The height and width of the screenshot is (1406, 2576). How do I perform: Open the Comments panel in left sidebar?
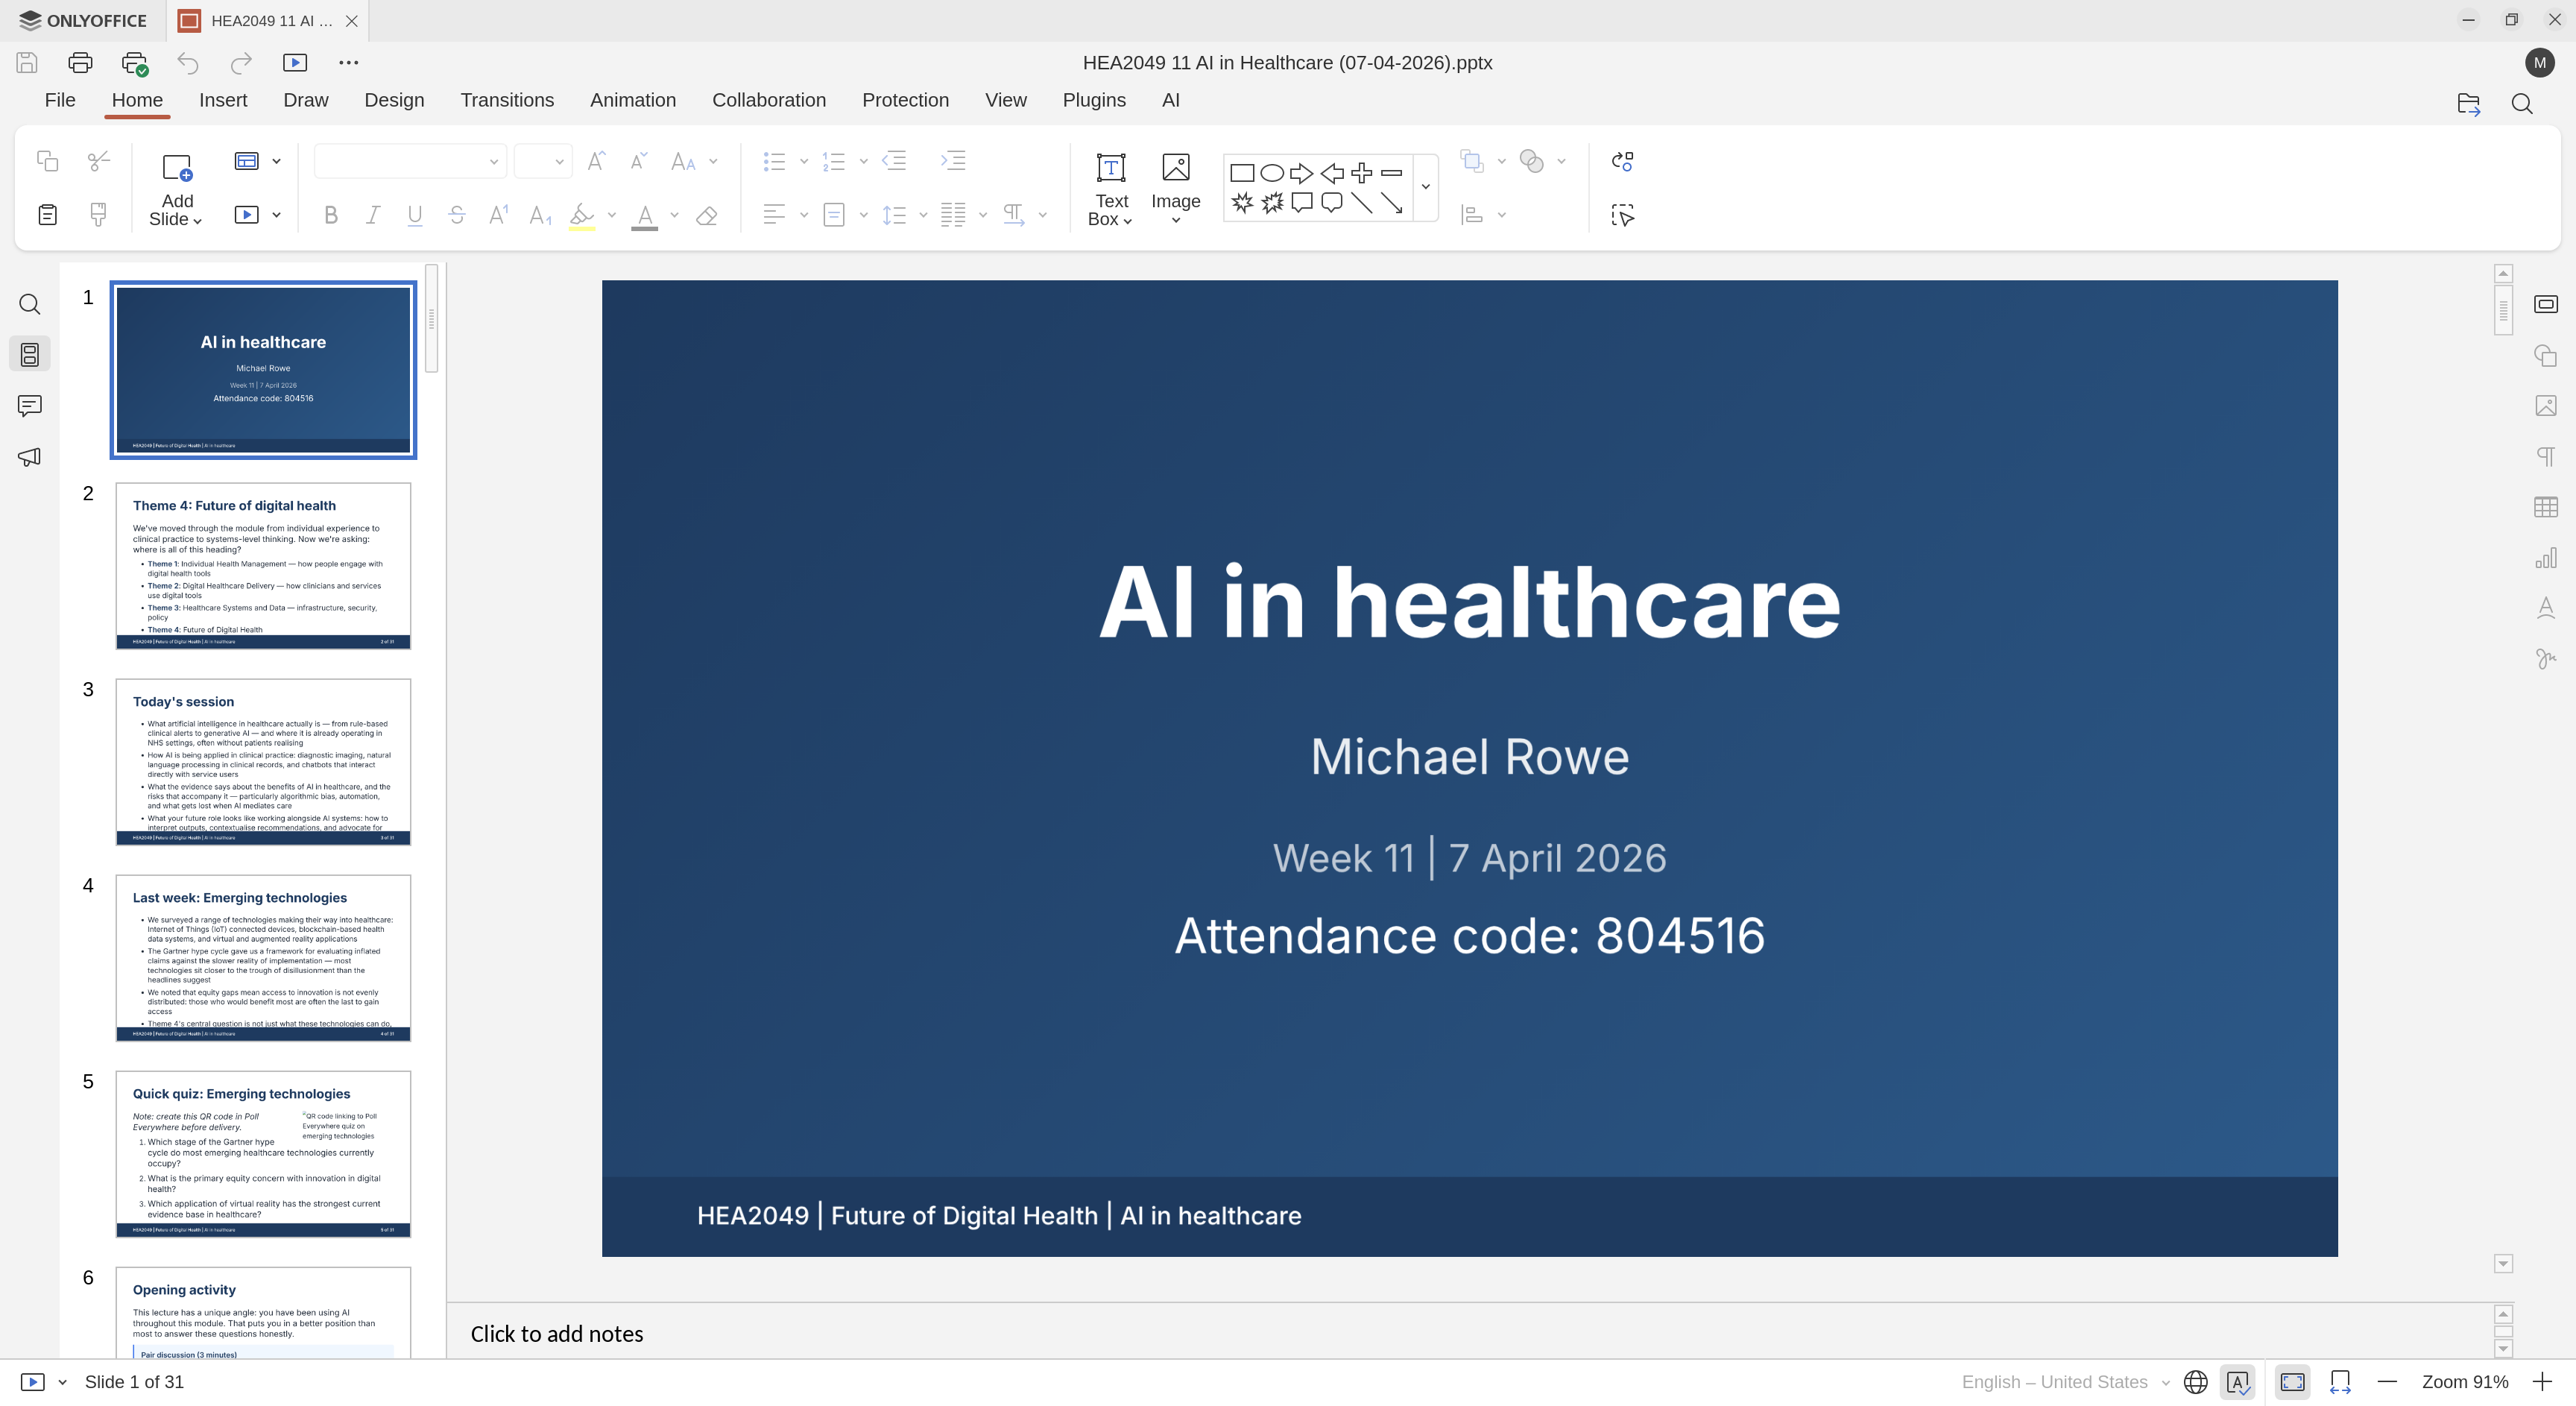click(29, 406)
